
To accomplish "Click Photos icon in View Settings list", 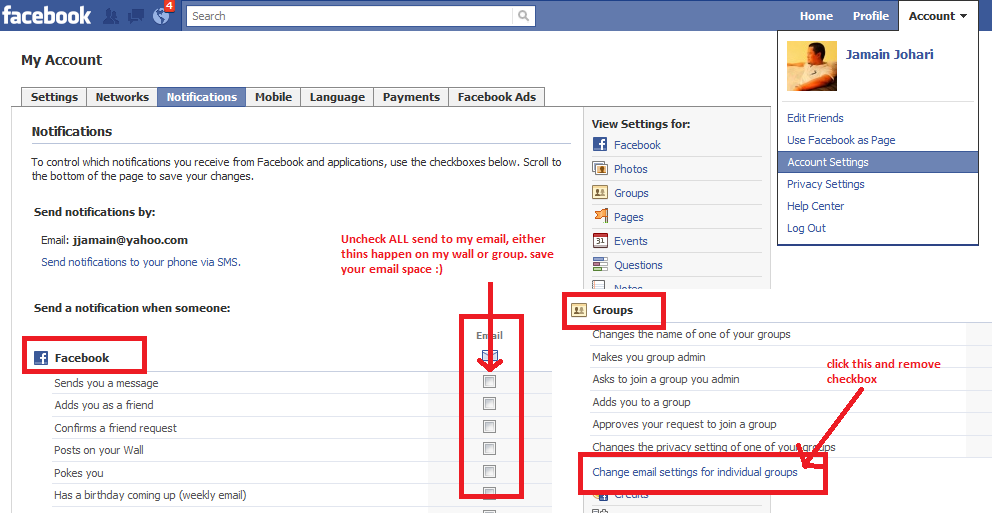I will [x=600, y=168].
